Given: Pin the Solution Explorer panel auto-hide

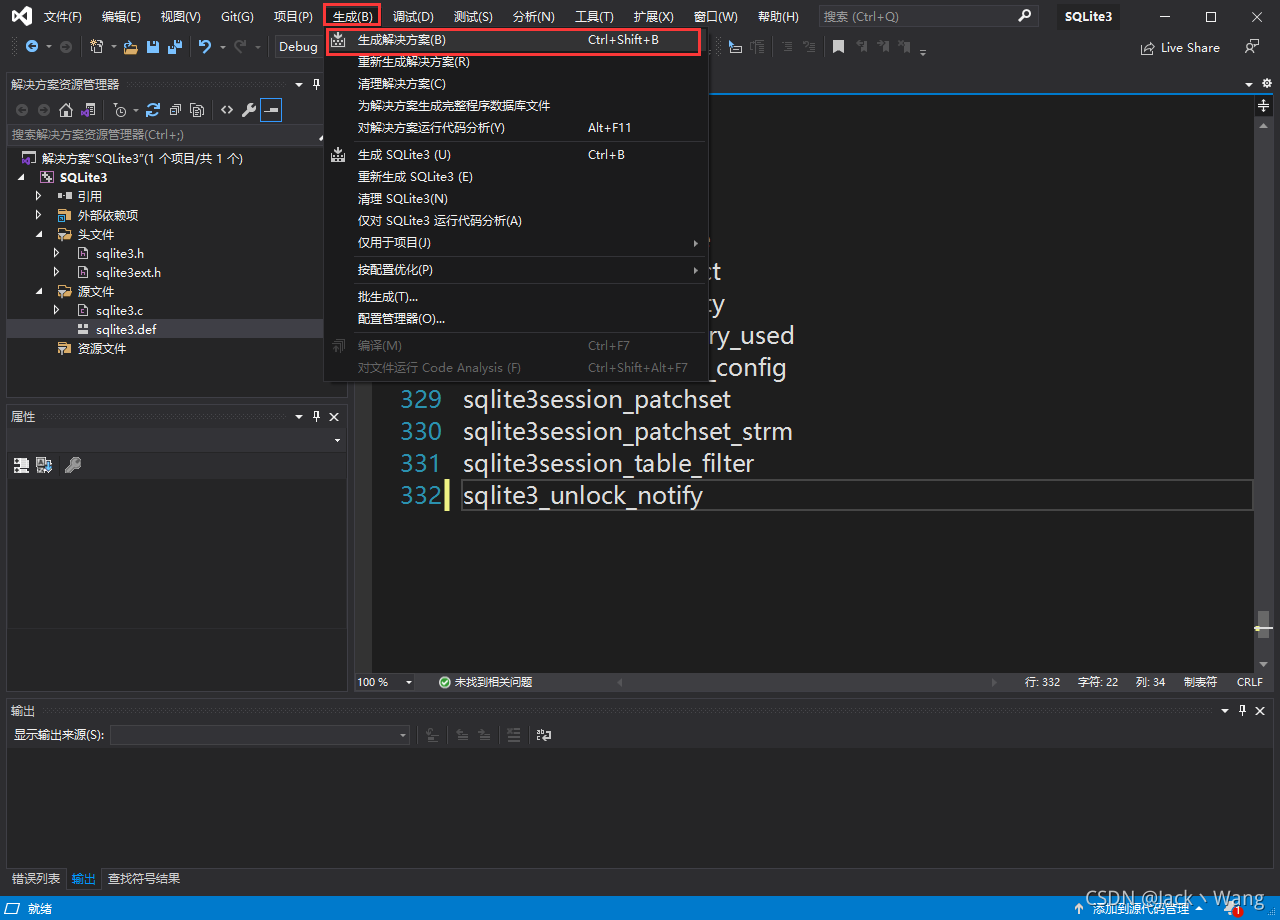Looking at the screenshot, I should pos(317,84).
